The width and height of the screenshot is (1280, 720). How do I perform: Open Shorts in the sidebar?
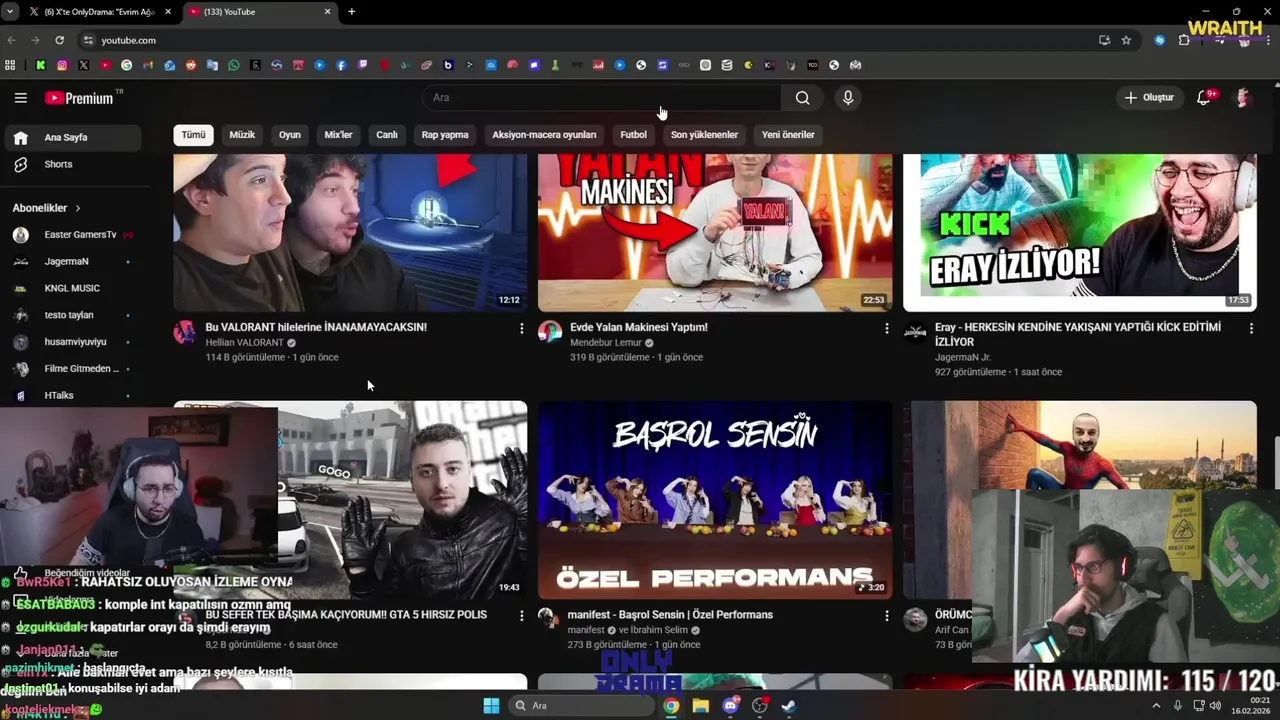[72, 164]
